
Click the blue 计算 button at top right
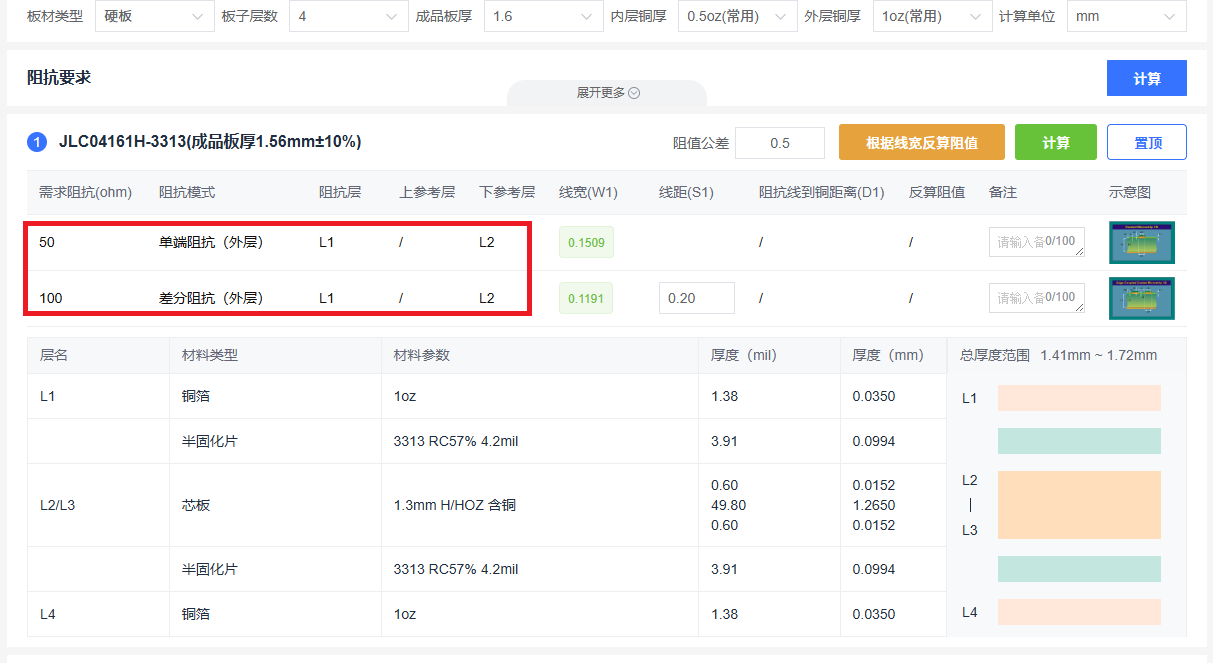click(1146, 78)
